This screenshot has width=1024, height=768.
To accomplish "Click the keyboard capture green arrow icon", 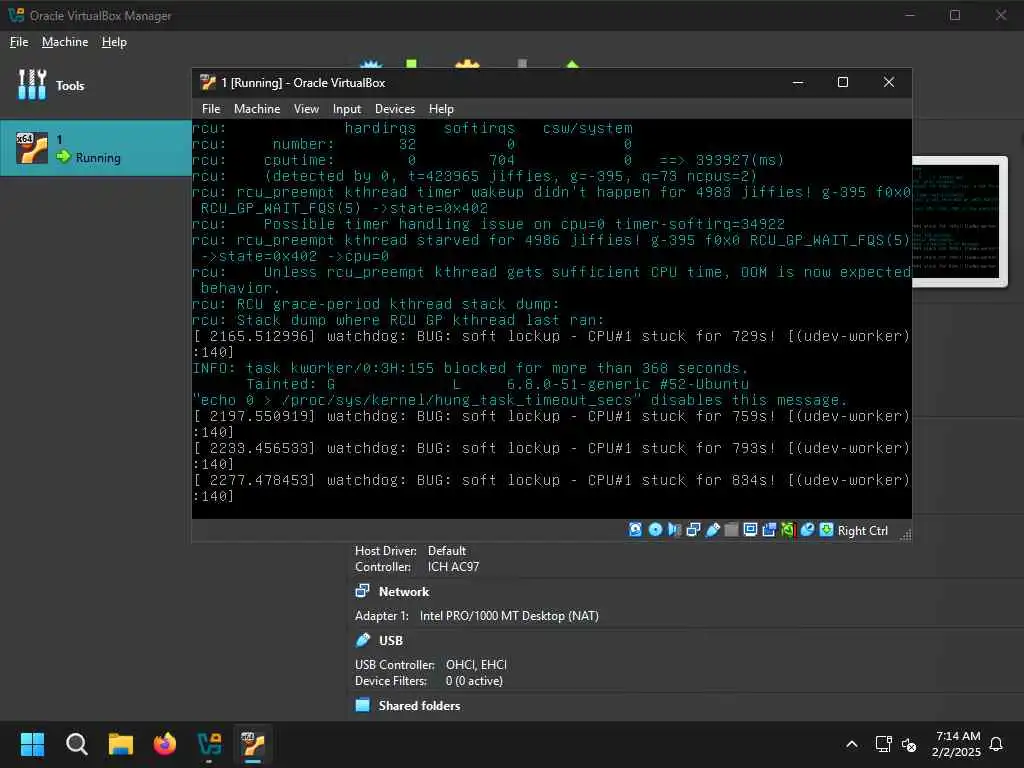I will (826, 530).
